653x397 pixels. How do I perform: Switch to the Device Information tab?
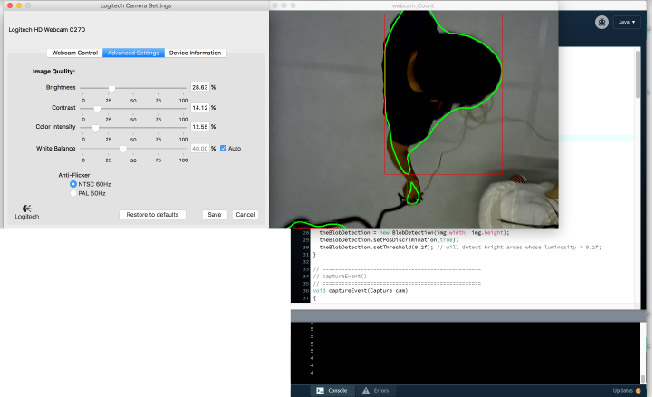[195, 53]
